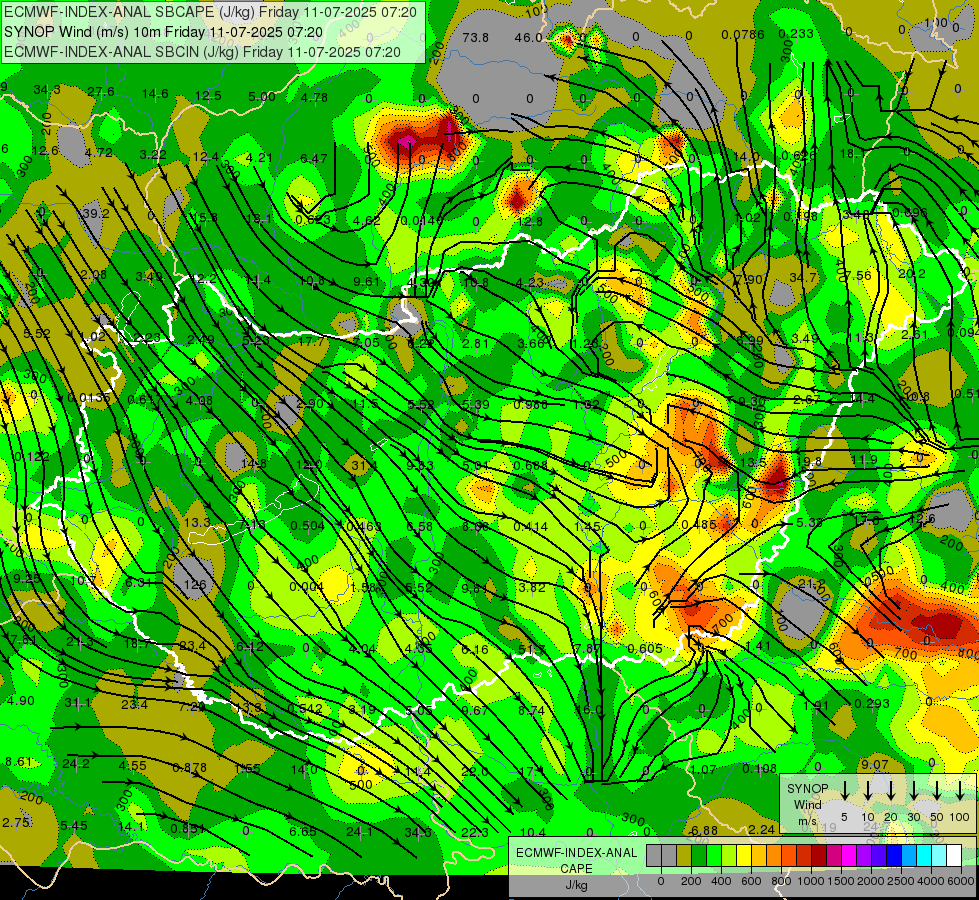Click the 4.72 value at upper left
Viewport: 979px width, 900px height.
coord(98,152)
